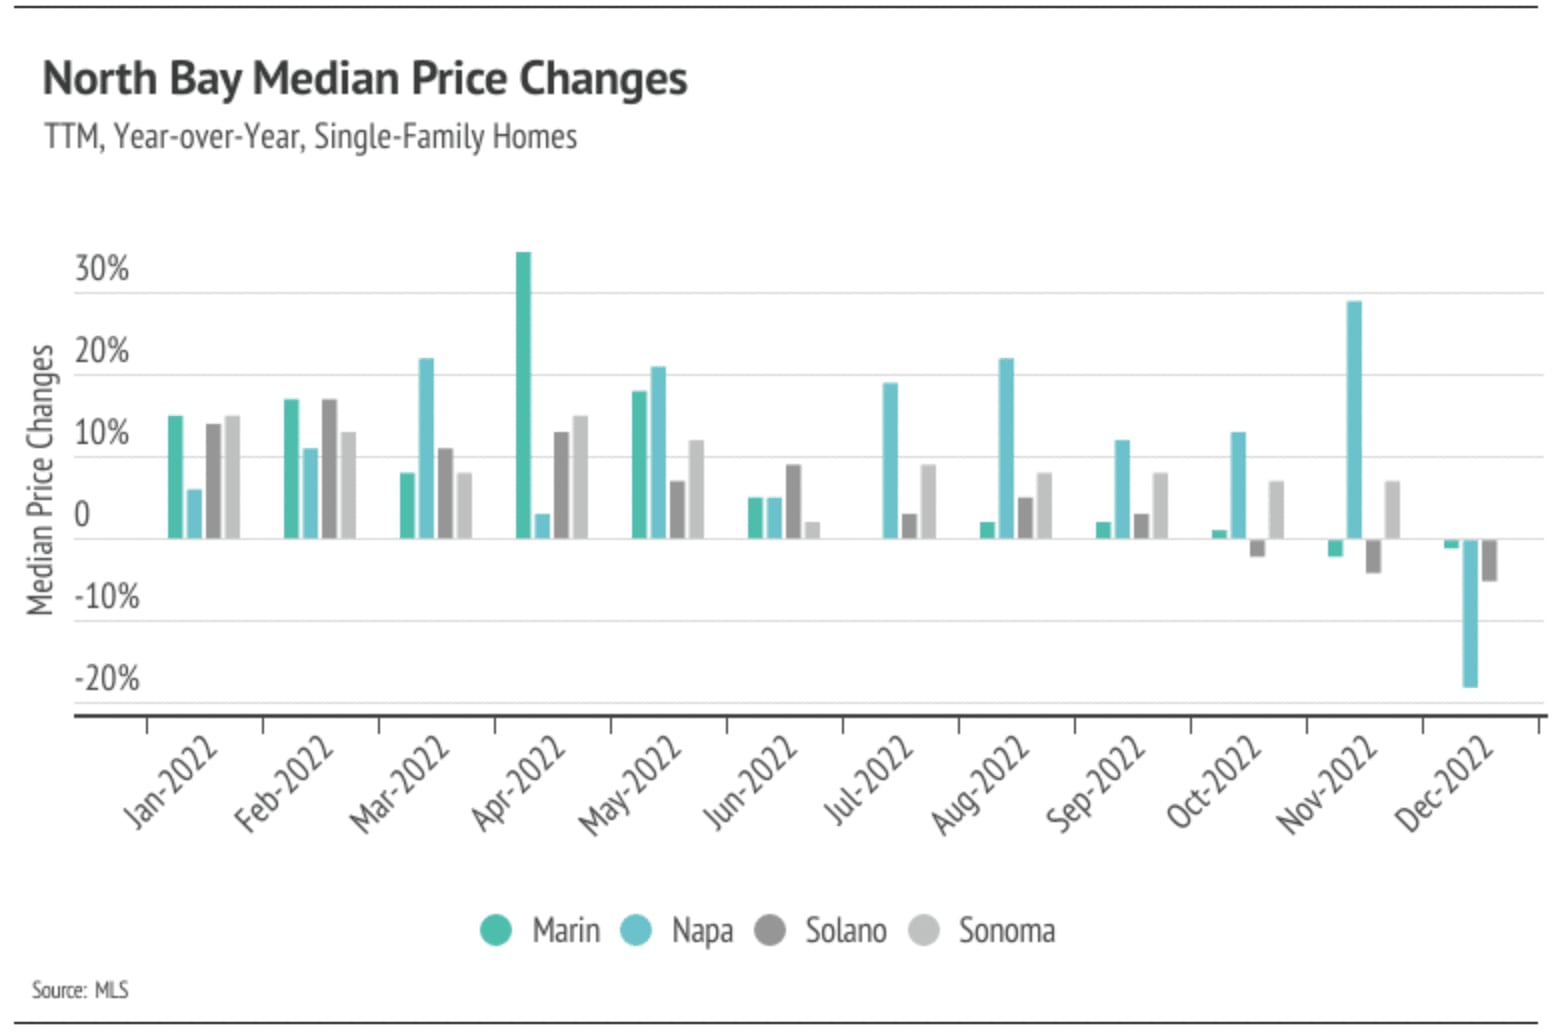Toggle the Marin series legend label
Viewport: 1552px width, 1032px height.
pos(566,930)
